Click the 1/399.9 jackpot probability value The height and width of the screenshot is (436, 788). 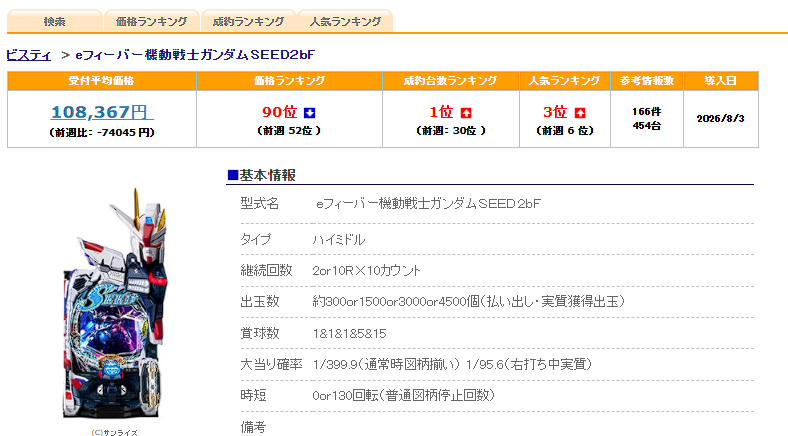click(x=386, y=364)
